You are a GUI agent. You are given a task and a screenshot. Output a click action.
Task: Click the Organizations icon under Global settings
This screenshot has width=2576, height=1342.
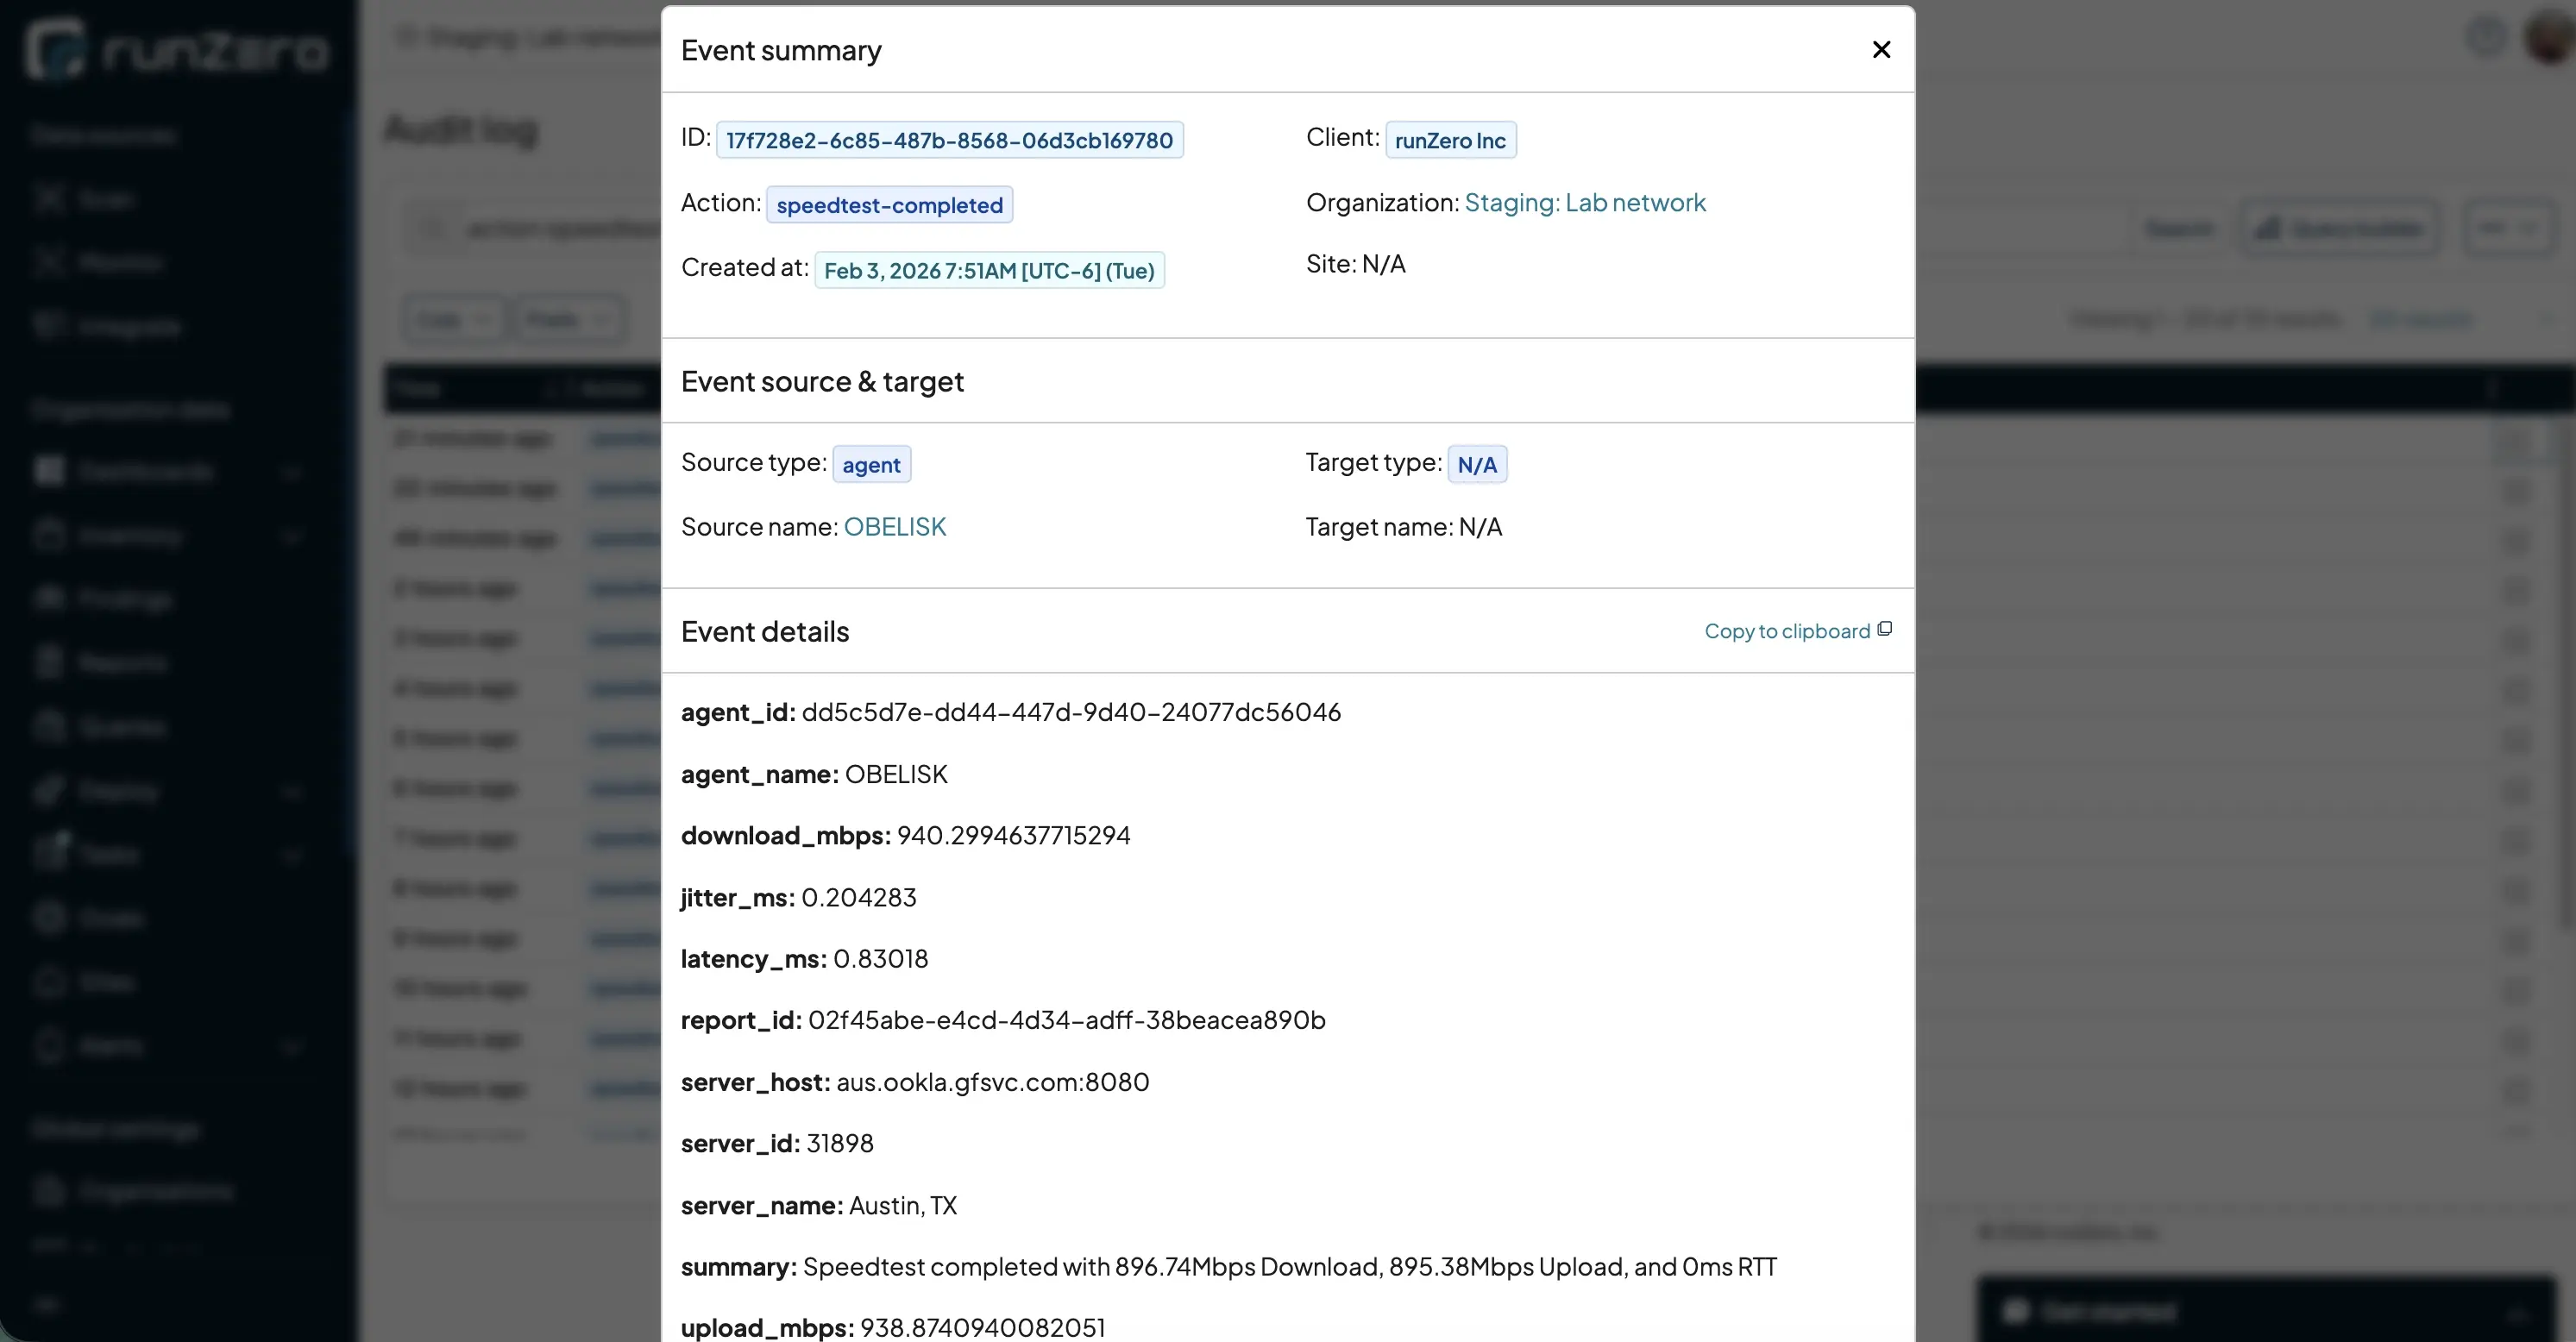[x=49, y=1189]
